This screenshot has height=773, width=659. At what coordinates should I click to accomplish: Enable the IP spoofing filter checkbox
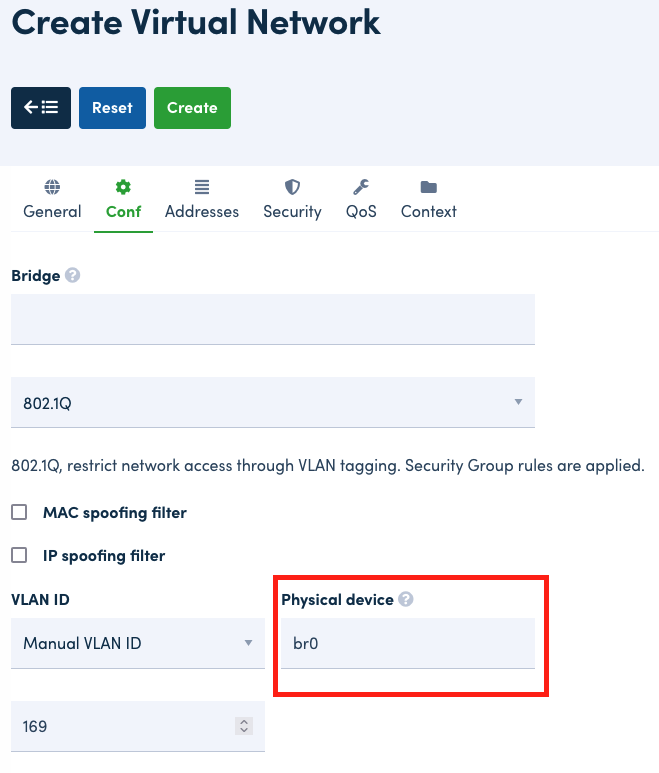click(19, 555)
